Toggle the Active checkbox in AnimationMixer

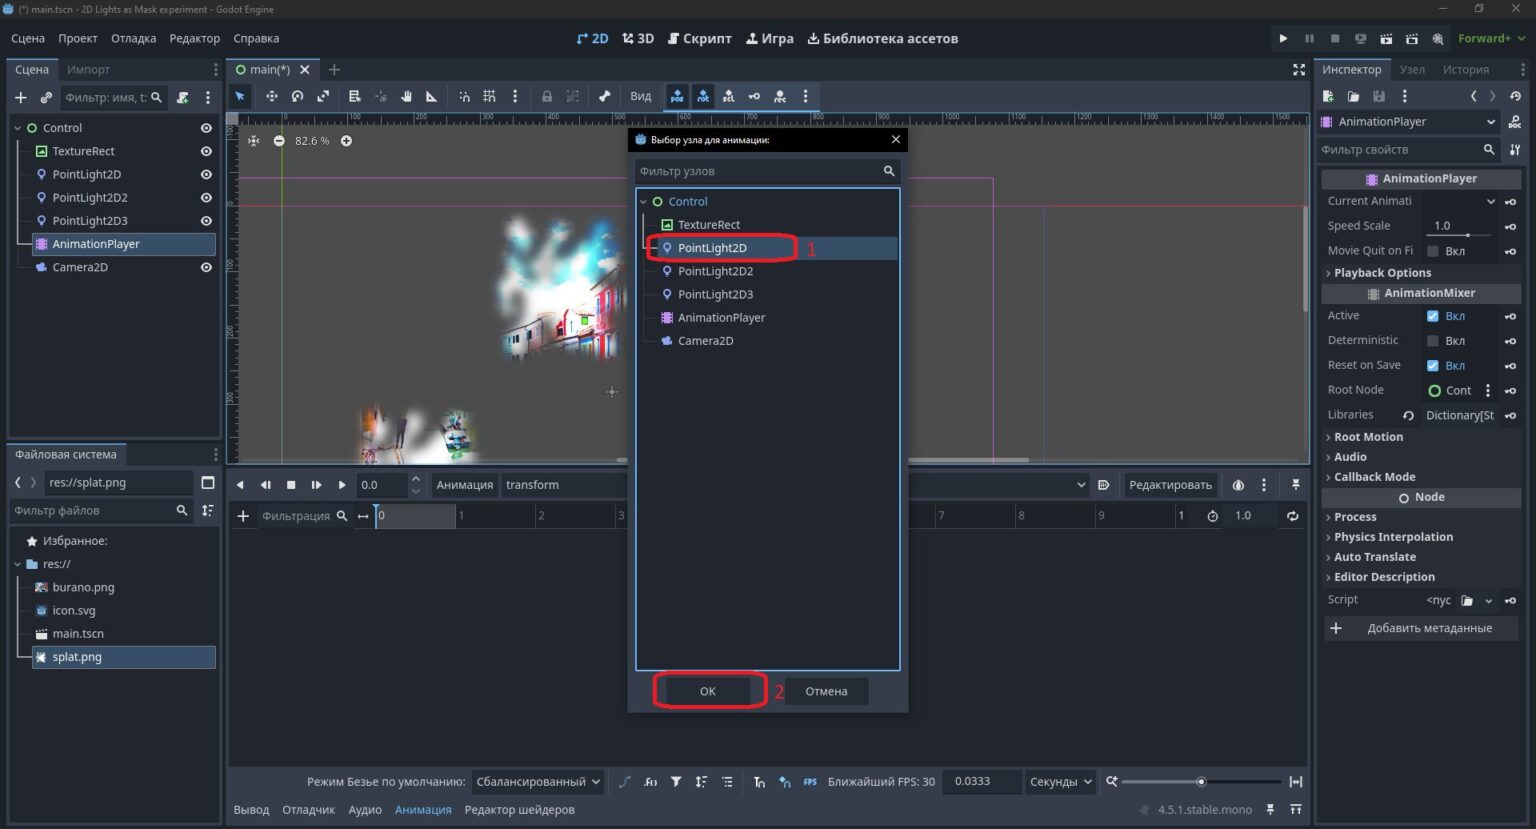(1433, 316)
